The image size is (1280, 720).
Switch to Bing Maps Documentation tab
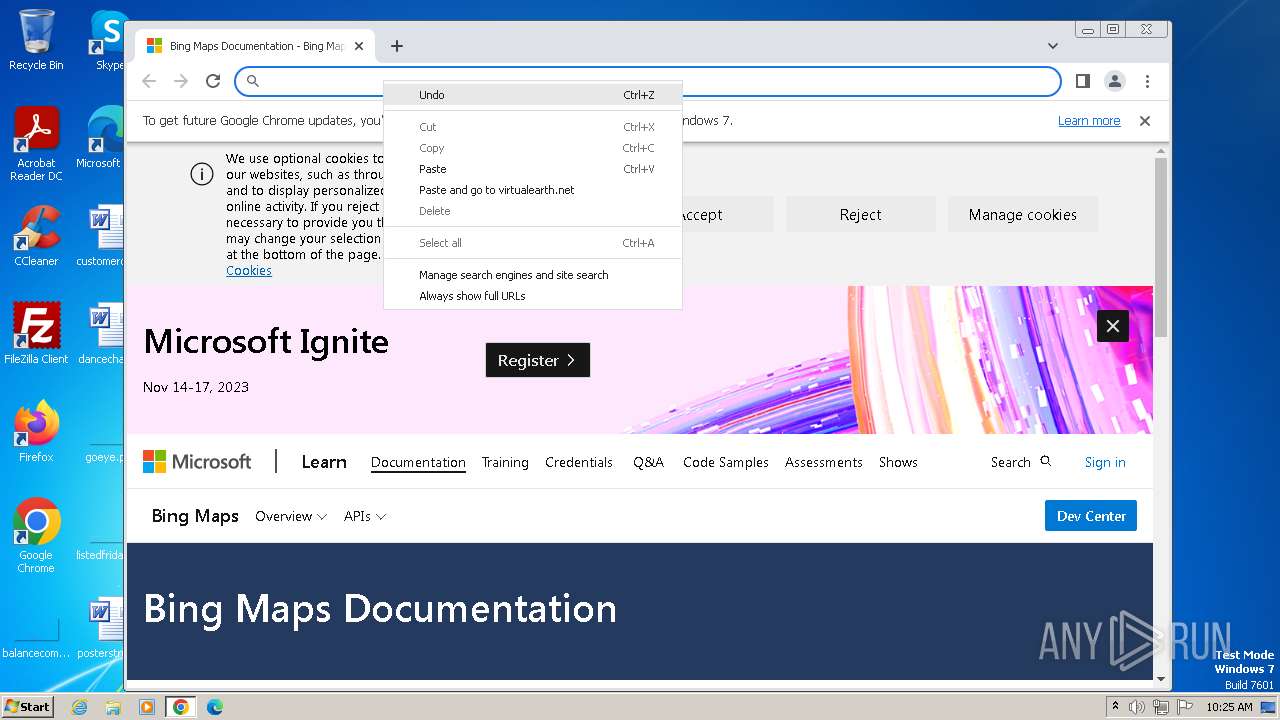255,46
